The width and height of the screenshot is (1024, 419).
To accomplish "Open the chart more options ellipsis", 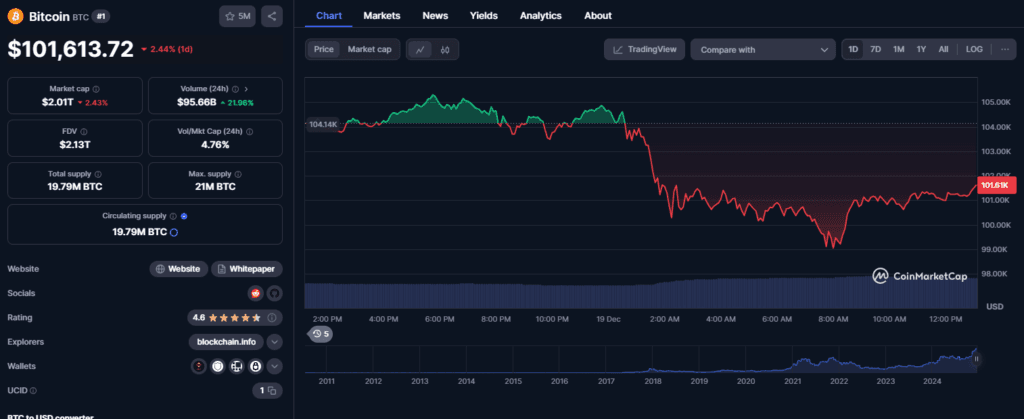I will [x=1004, y=50].
